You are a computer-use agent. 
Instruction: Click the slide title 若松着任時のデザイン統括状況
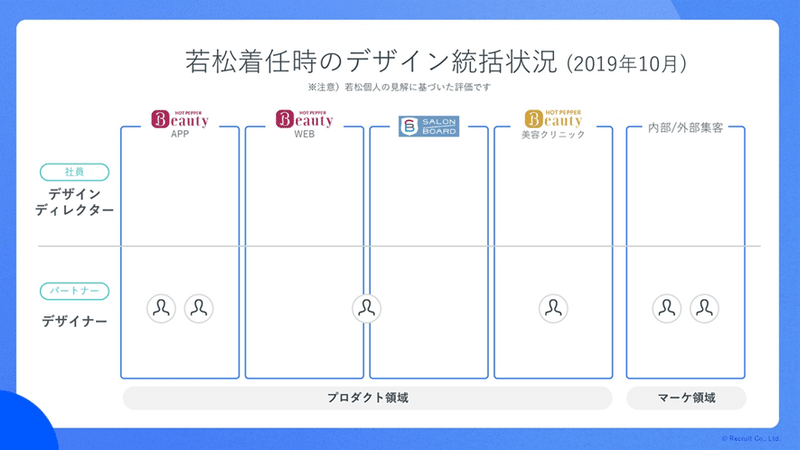371,62
